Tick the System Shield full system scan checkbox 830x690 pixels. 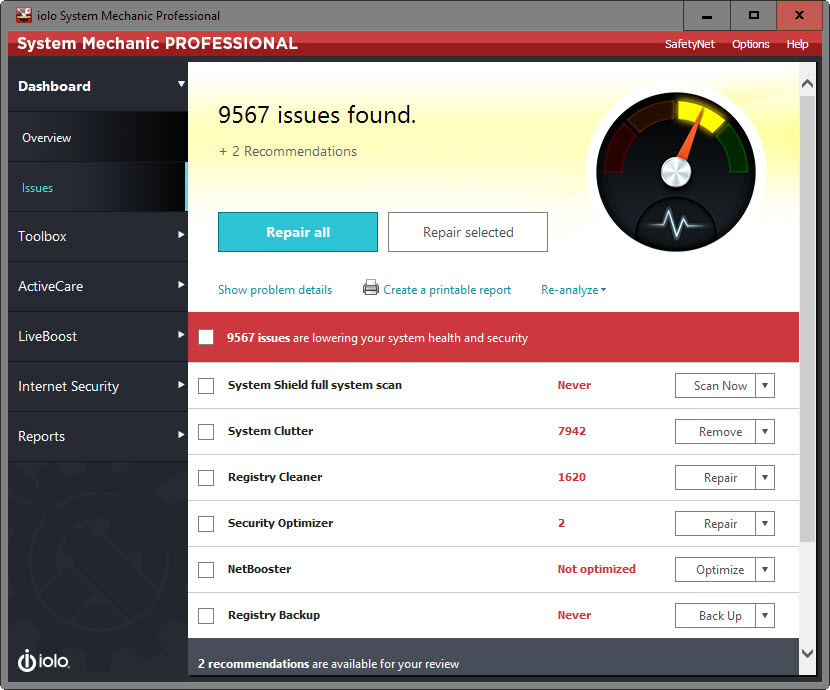[x=206, y=386]
